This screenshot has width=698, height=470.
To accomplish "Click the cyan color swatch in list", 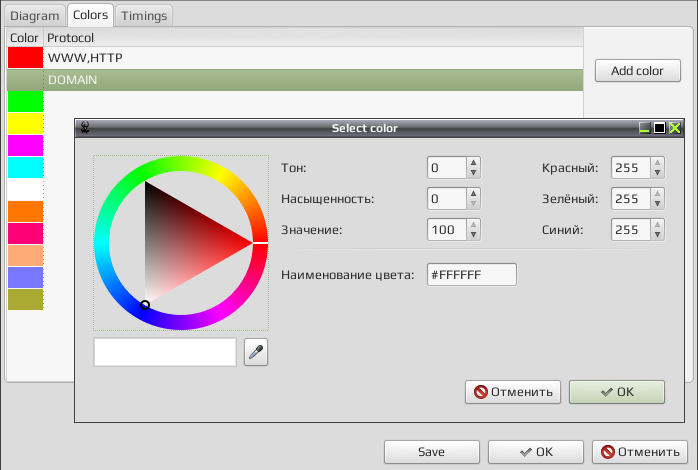I will pos(25,167).
